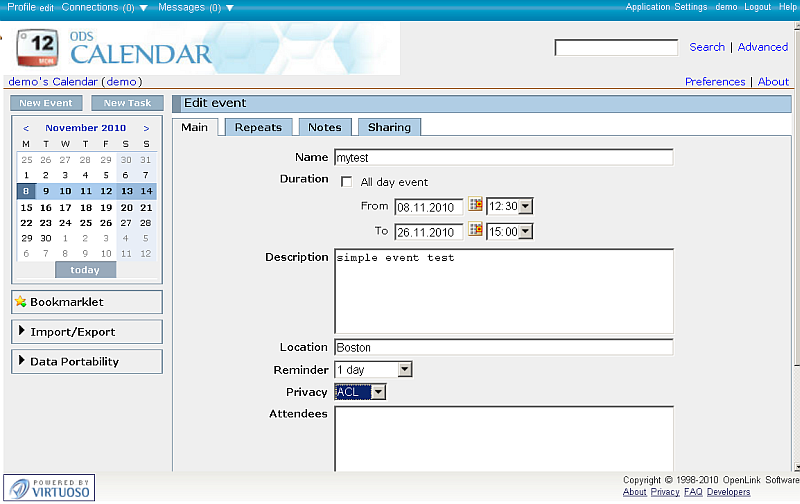Switch to the Sharing tab
Screen dimensions: 800x504
tap(389, 127)
